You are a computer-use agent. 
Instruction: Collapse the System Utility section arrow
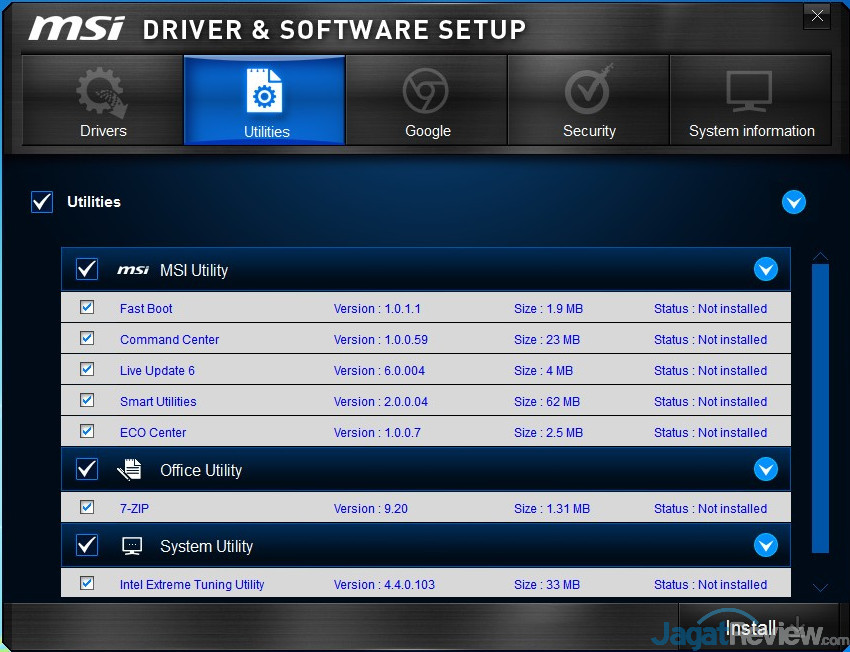[766, 545]
